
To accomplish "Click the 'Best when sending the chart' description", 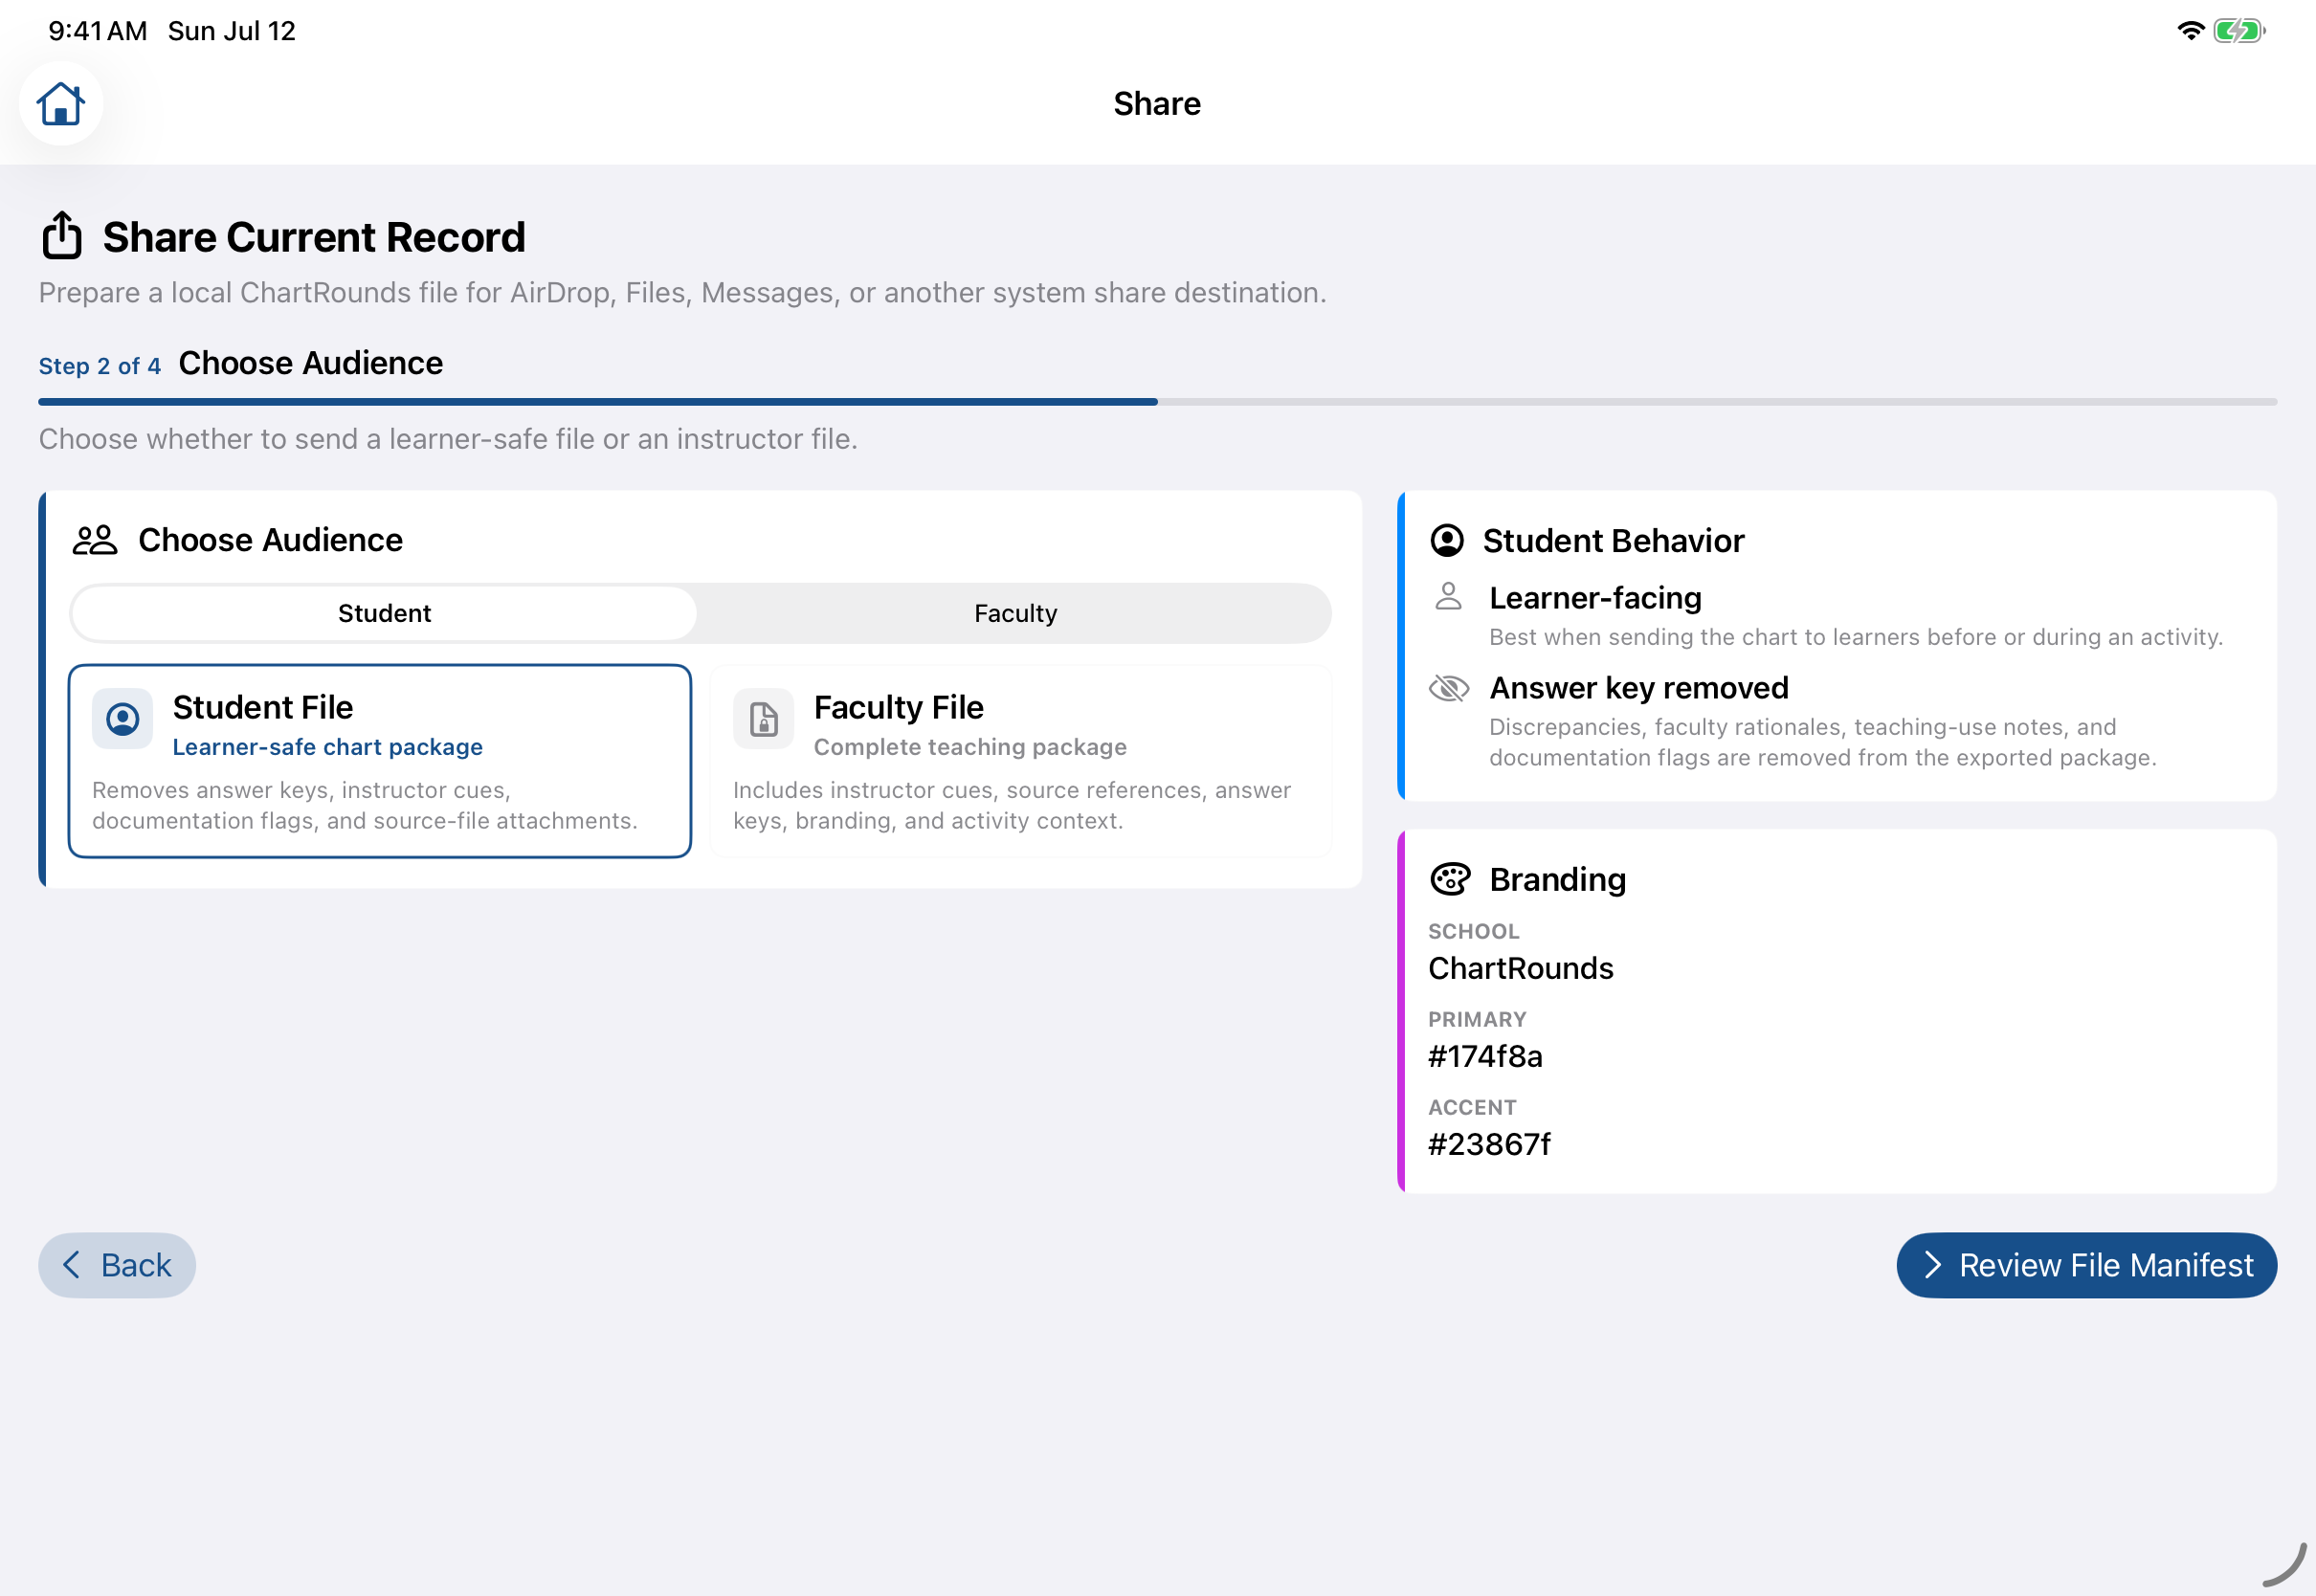I will [1856, 637].
